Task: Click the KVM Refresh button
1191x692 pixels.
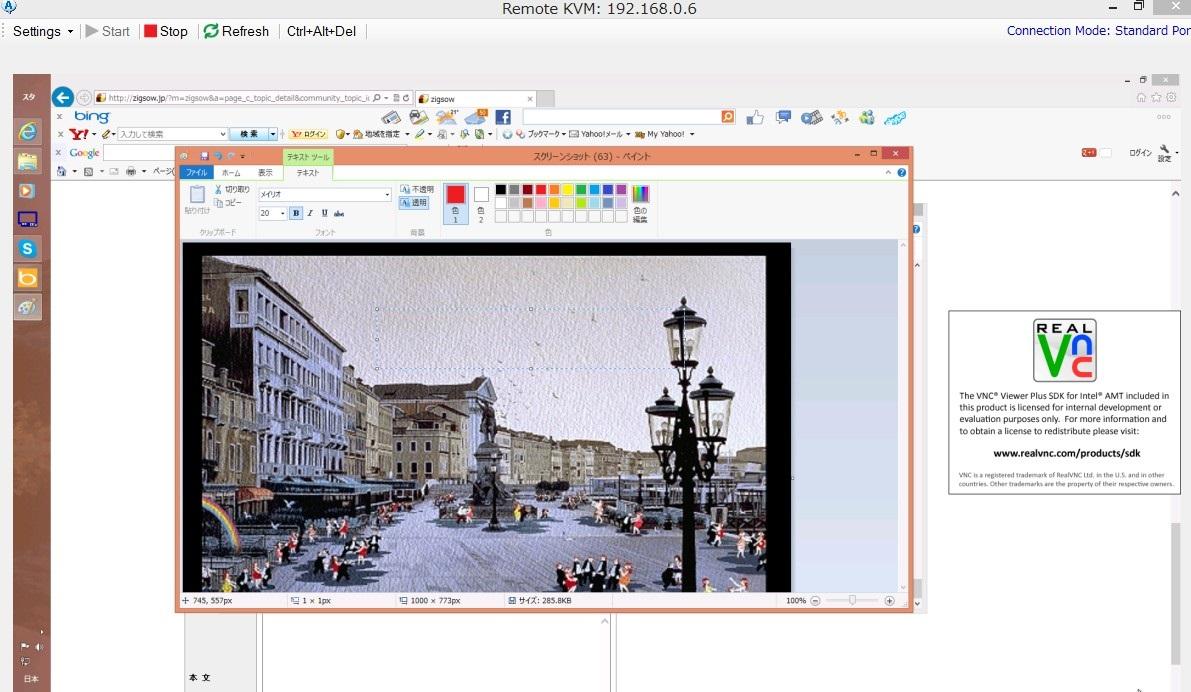Action: (236, 31)
